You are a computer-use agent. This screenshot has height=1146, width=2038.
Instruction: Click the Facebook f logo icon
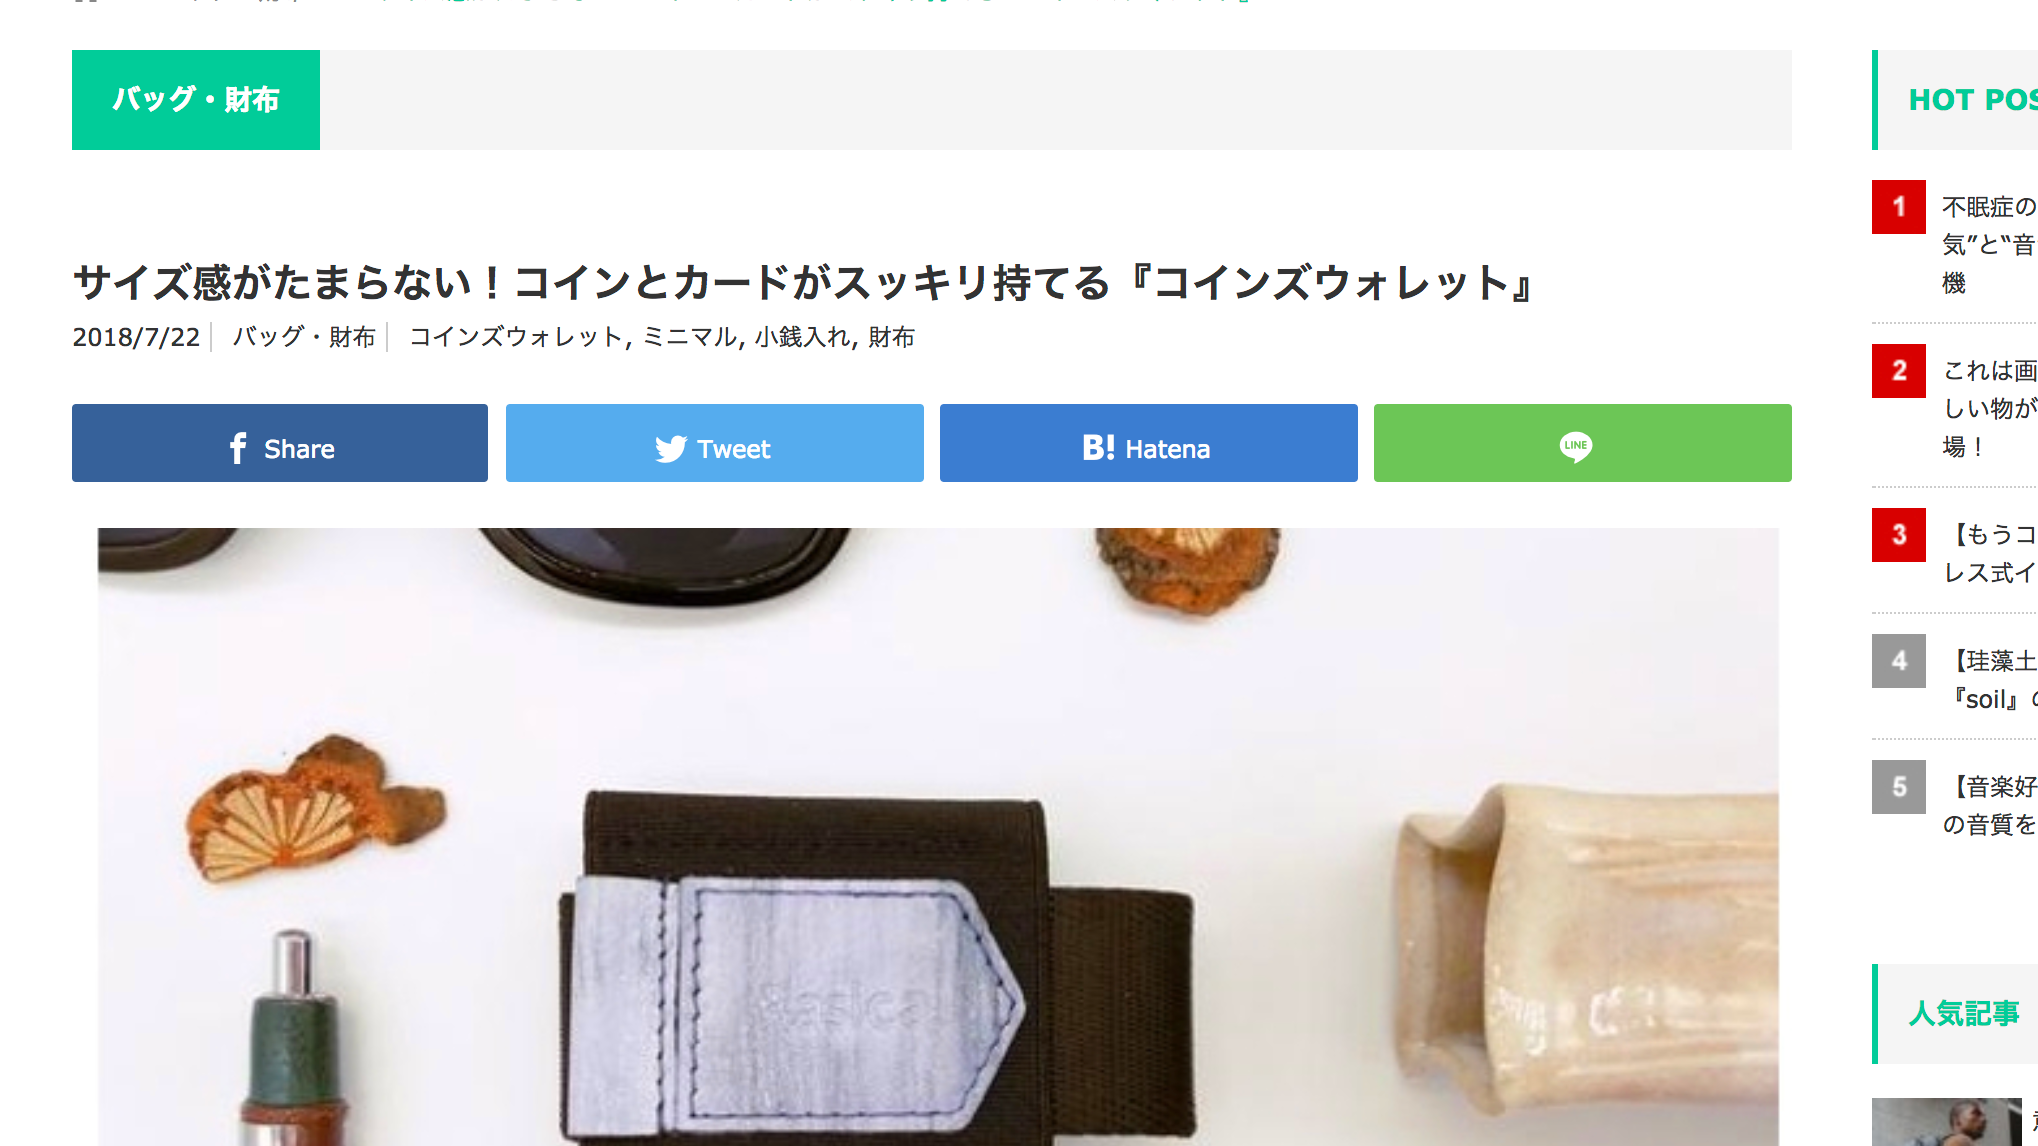[x=238, y=448]
